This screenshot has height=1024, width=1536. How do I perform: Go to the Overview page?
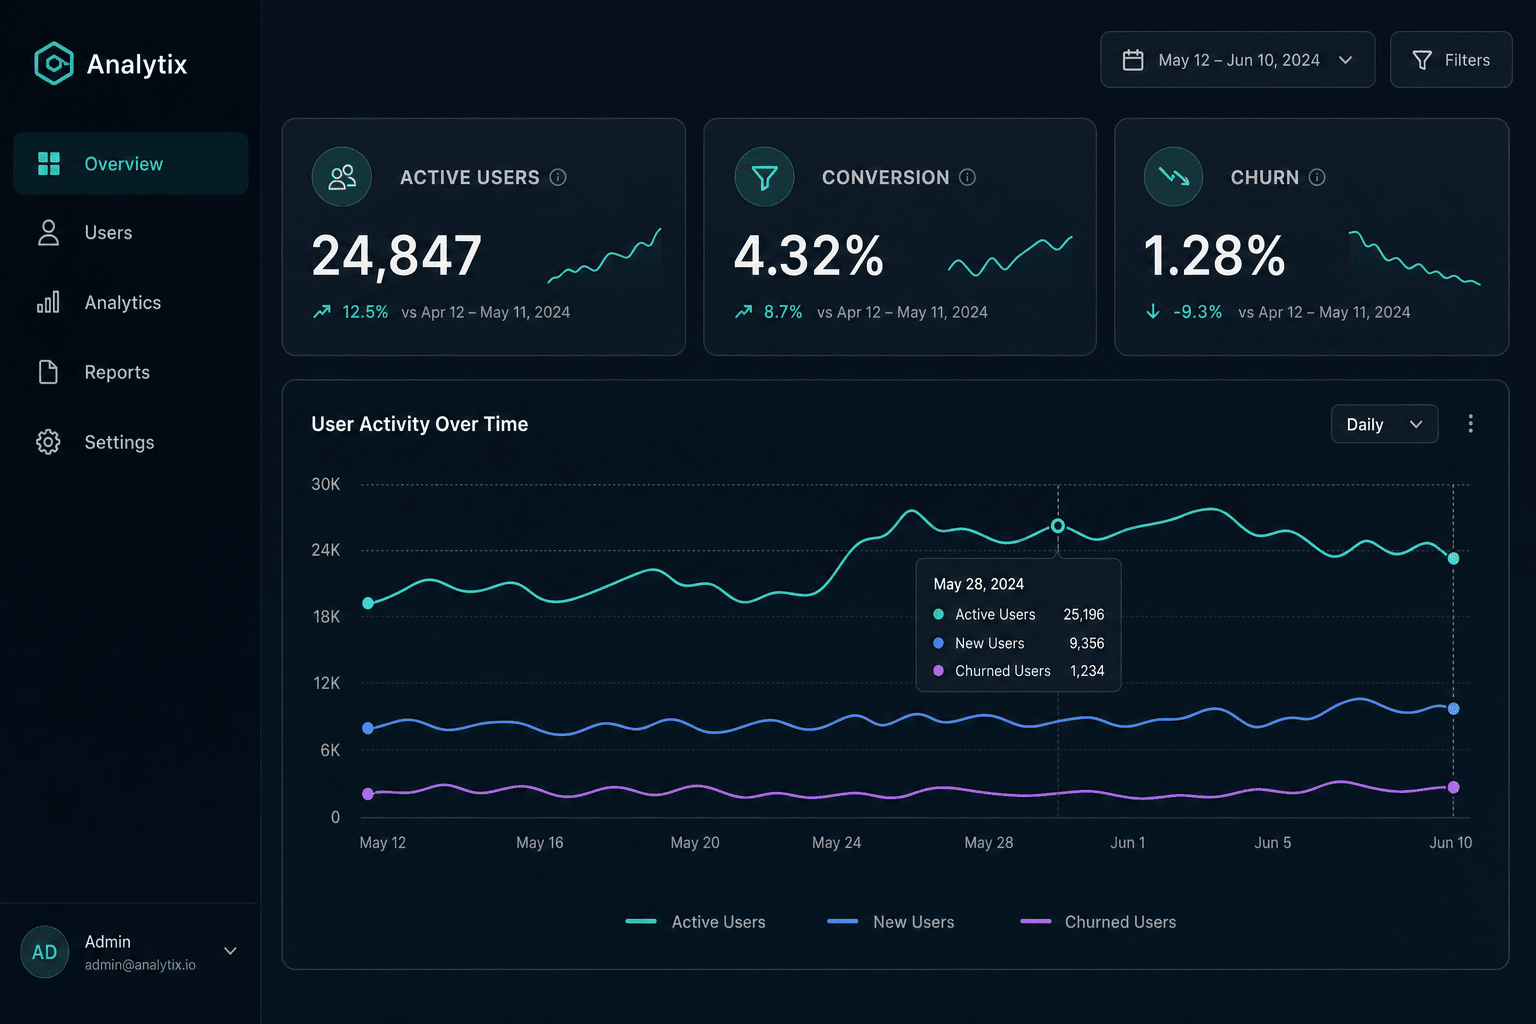point(131,163)
